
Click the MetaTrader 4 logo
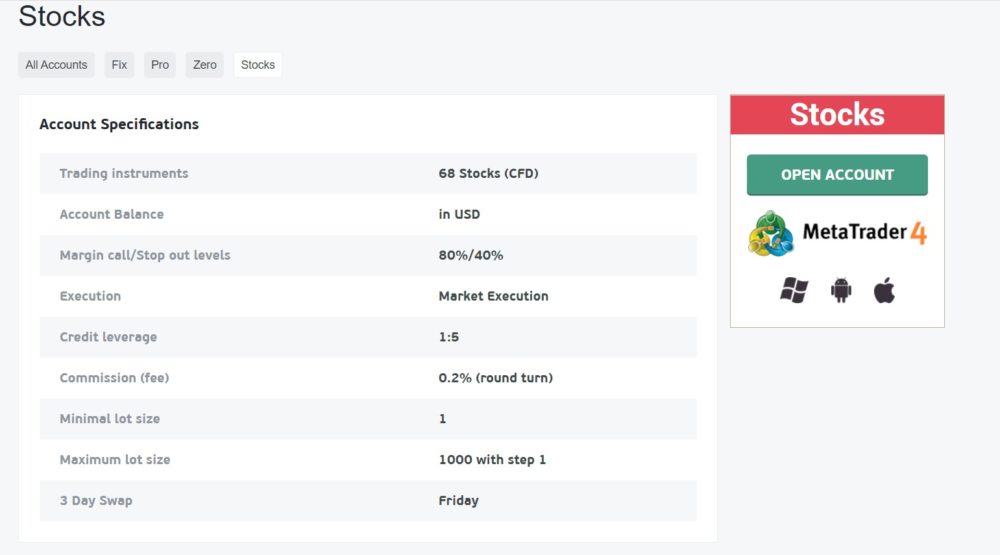coord(837,233)
